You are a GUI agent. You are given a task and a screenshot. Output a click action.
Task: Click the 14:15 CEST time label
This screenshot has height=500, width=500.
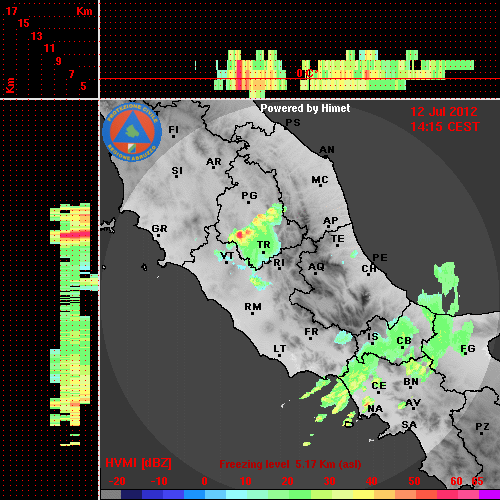(x=445, y=127)
